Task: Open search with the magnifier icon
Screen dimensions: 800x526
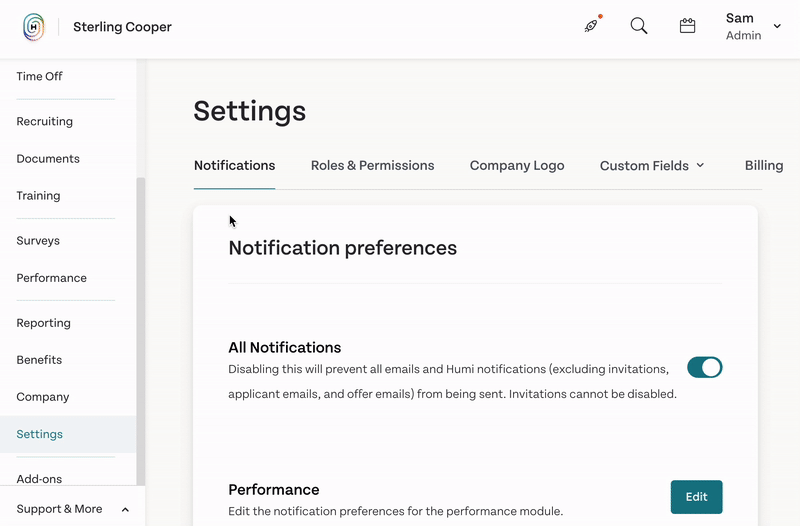Action: point(639,26)
